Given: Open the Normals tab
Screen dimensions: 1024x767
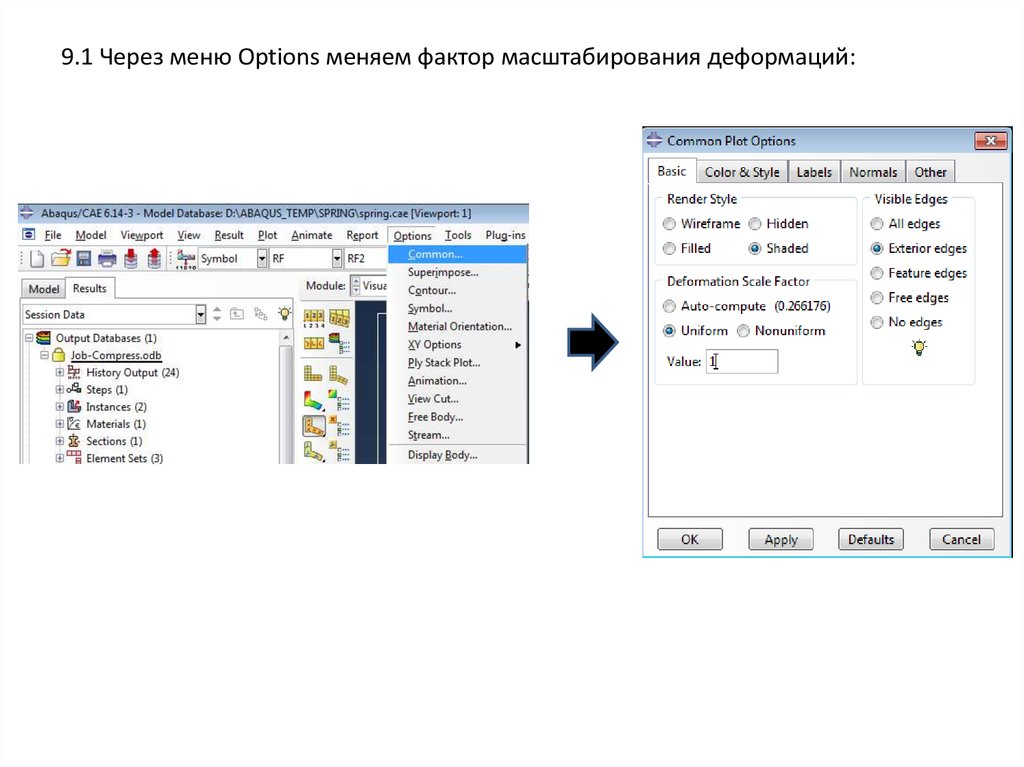Looking at the screenshot, I should pos(872,172).
